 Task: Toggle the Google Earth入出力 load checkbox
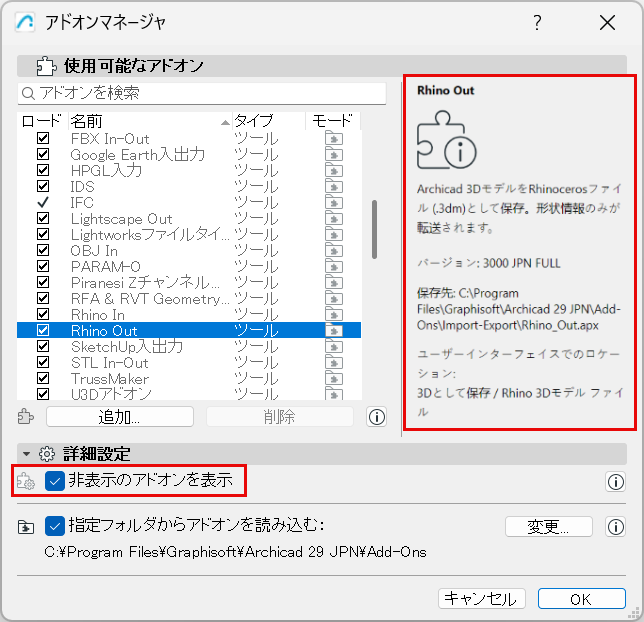pos(43,154)
